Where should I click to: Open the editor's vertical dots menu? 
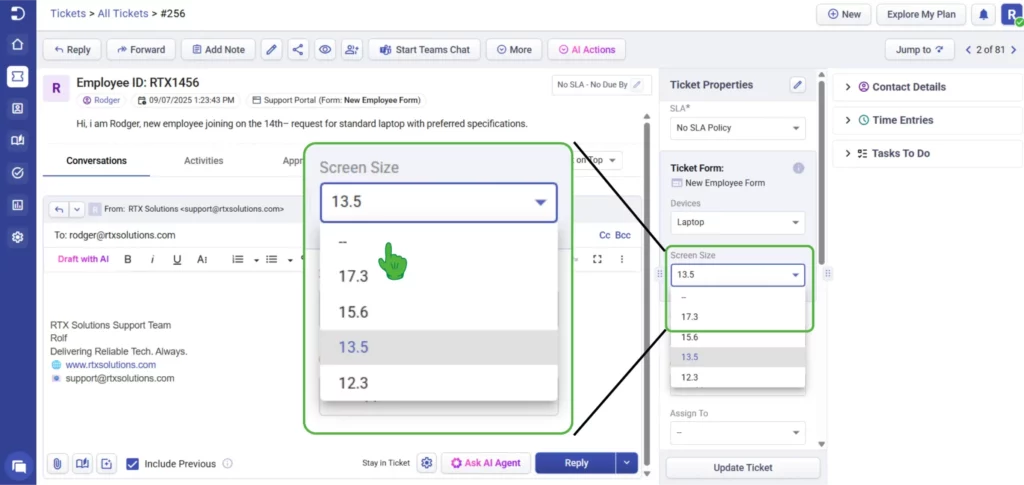click(x=622, y=259)
